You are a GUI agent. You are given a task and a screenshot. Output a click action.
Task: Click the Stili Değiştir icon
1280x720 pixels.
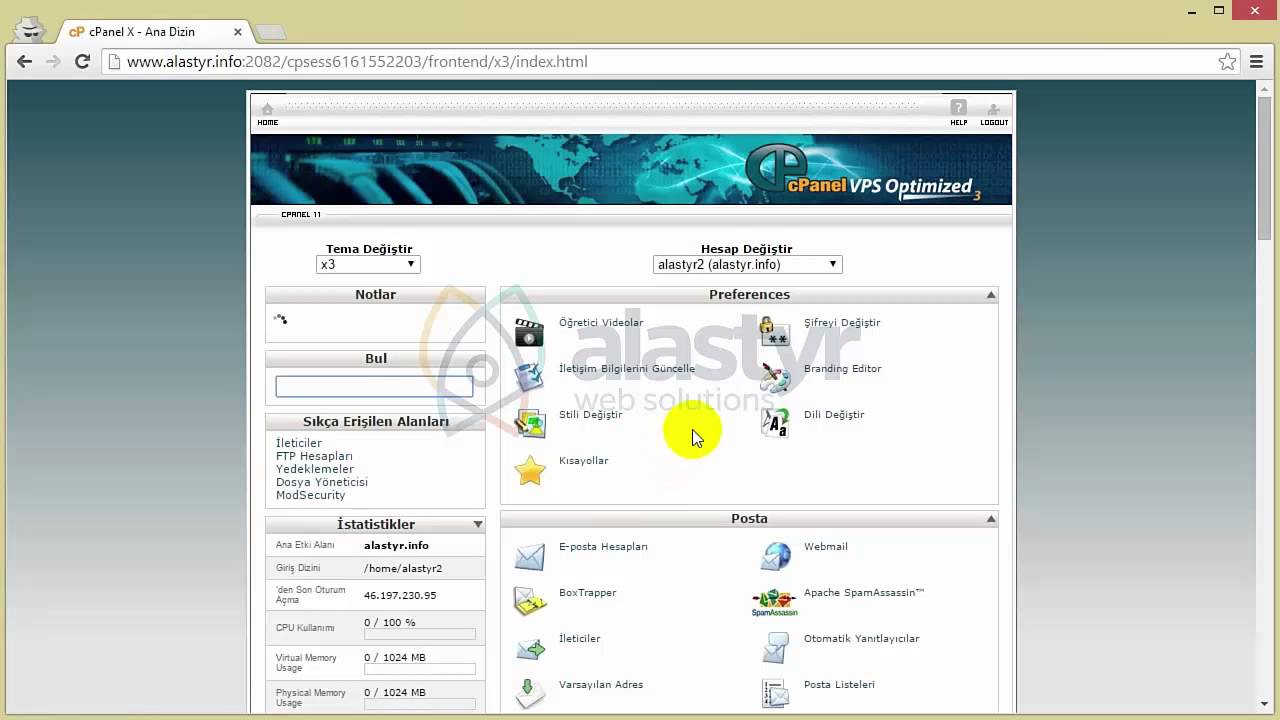point(529,423)
